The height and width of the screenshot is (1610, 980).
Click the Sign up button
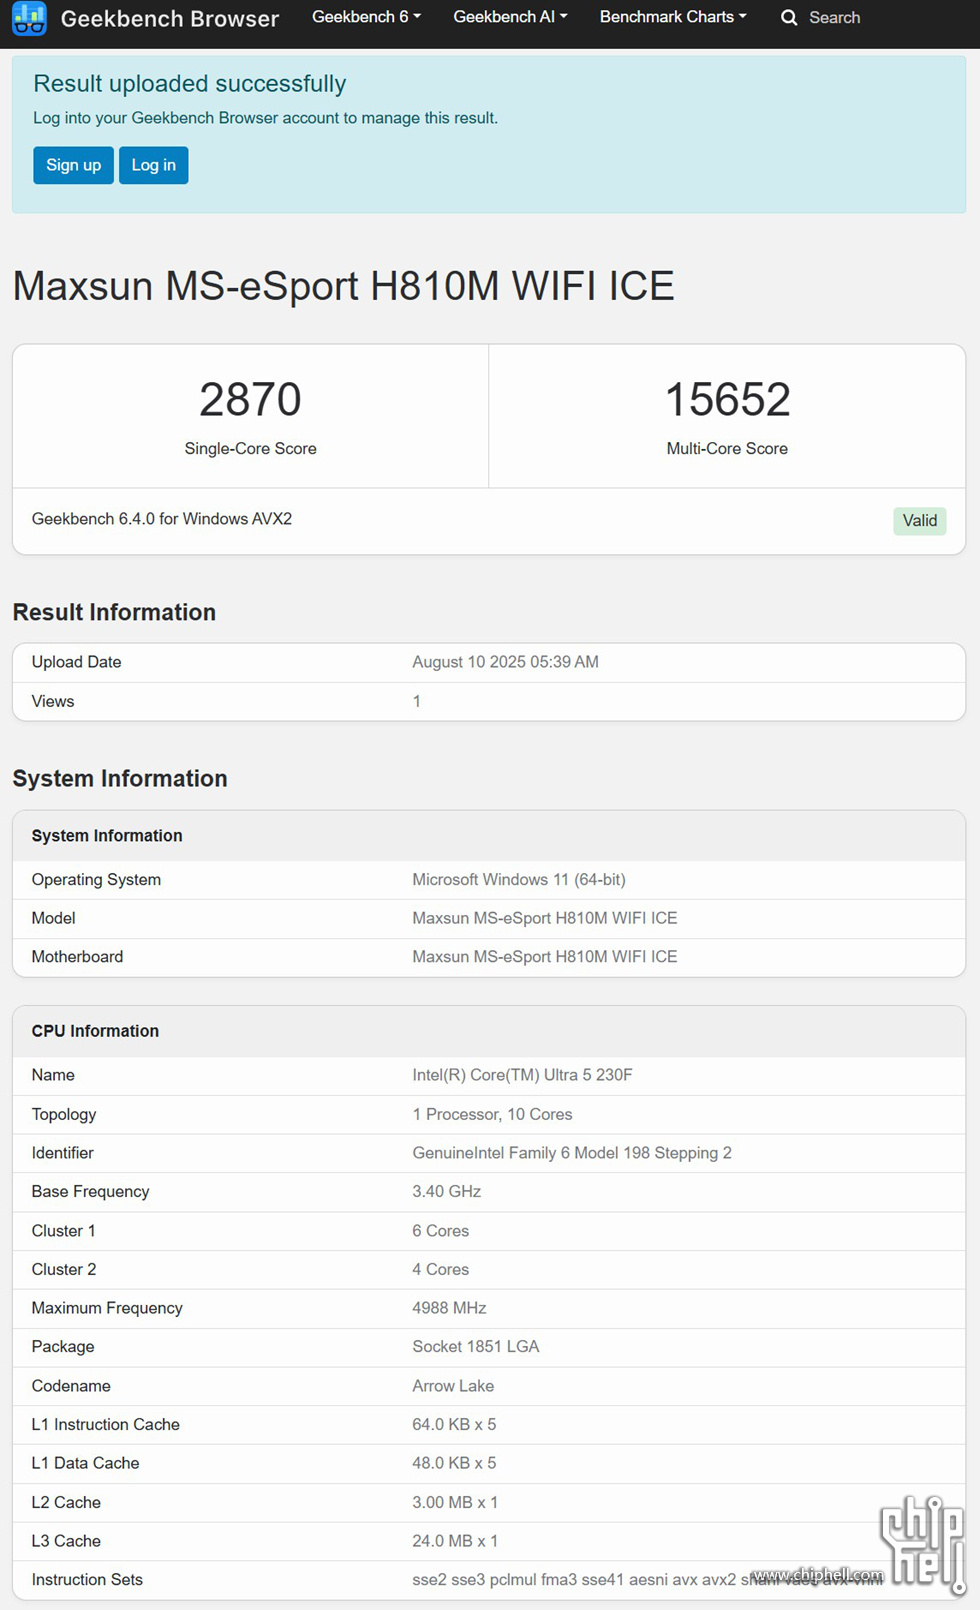73,165
